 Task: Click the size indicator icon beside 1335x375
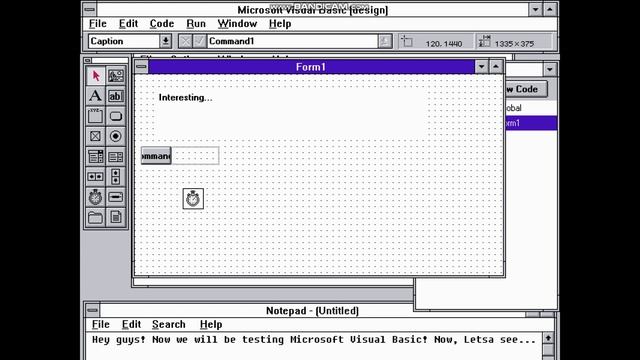coord(484,41)
